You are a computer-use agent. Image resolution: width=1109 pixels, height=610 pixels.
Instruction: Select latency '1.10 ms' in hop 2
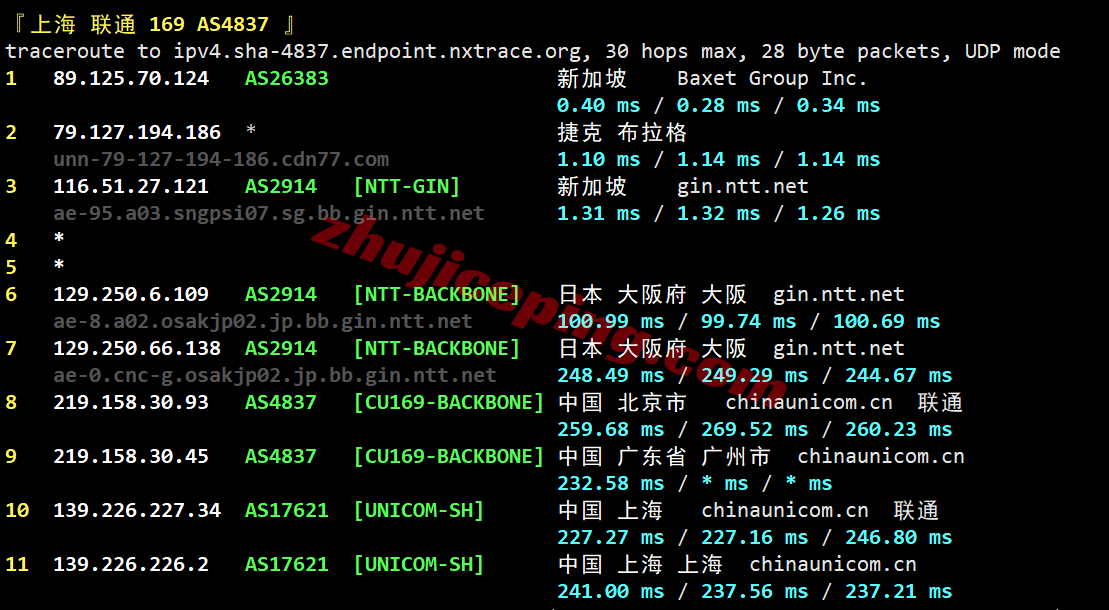point(598,159)
